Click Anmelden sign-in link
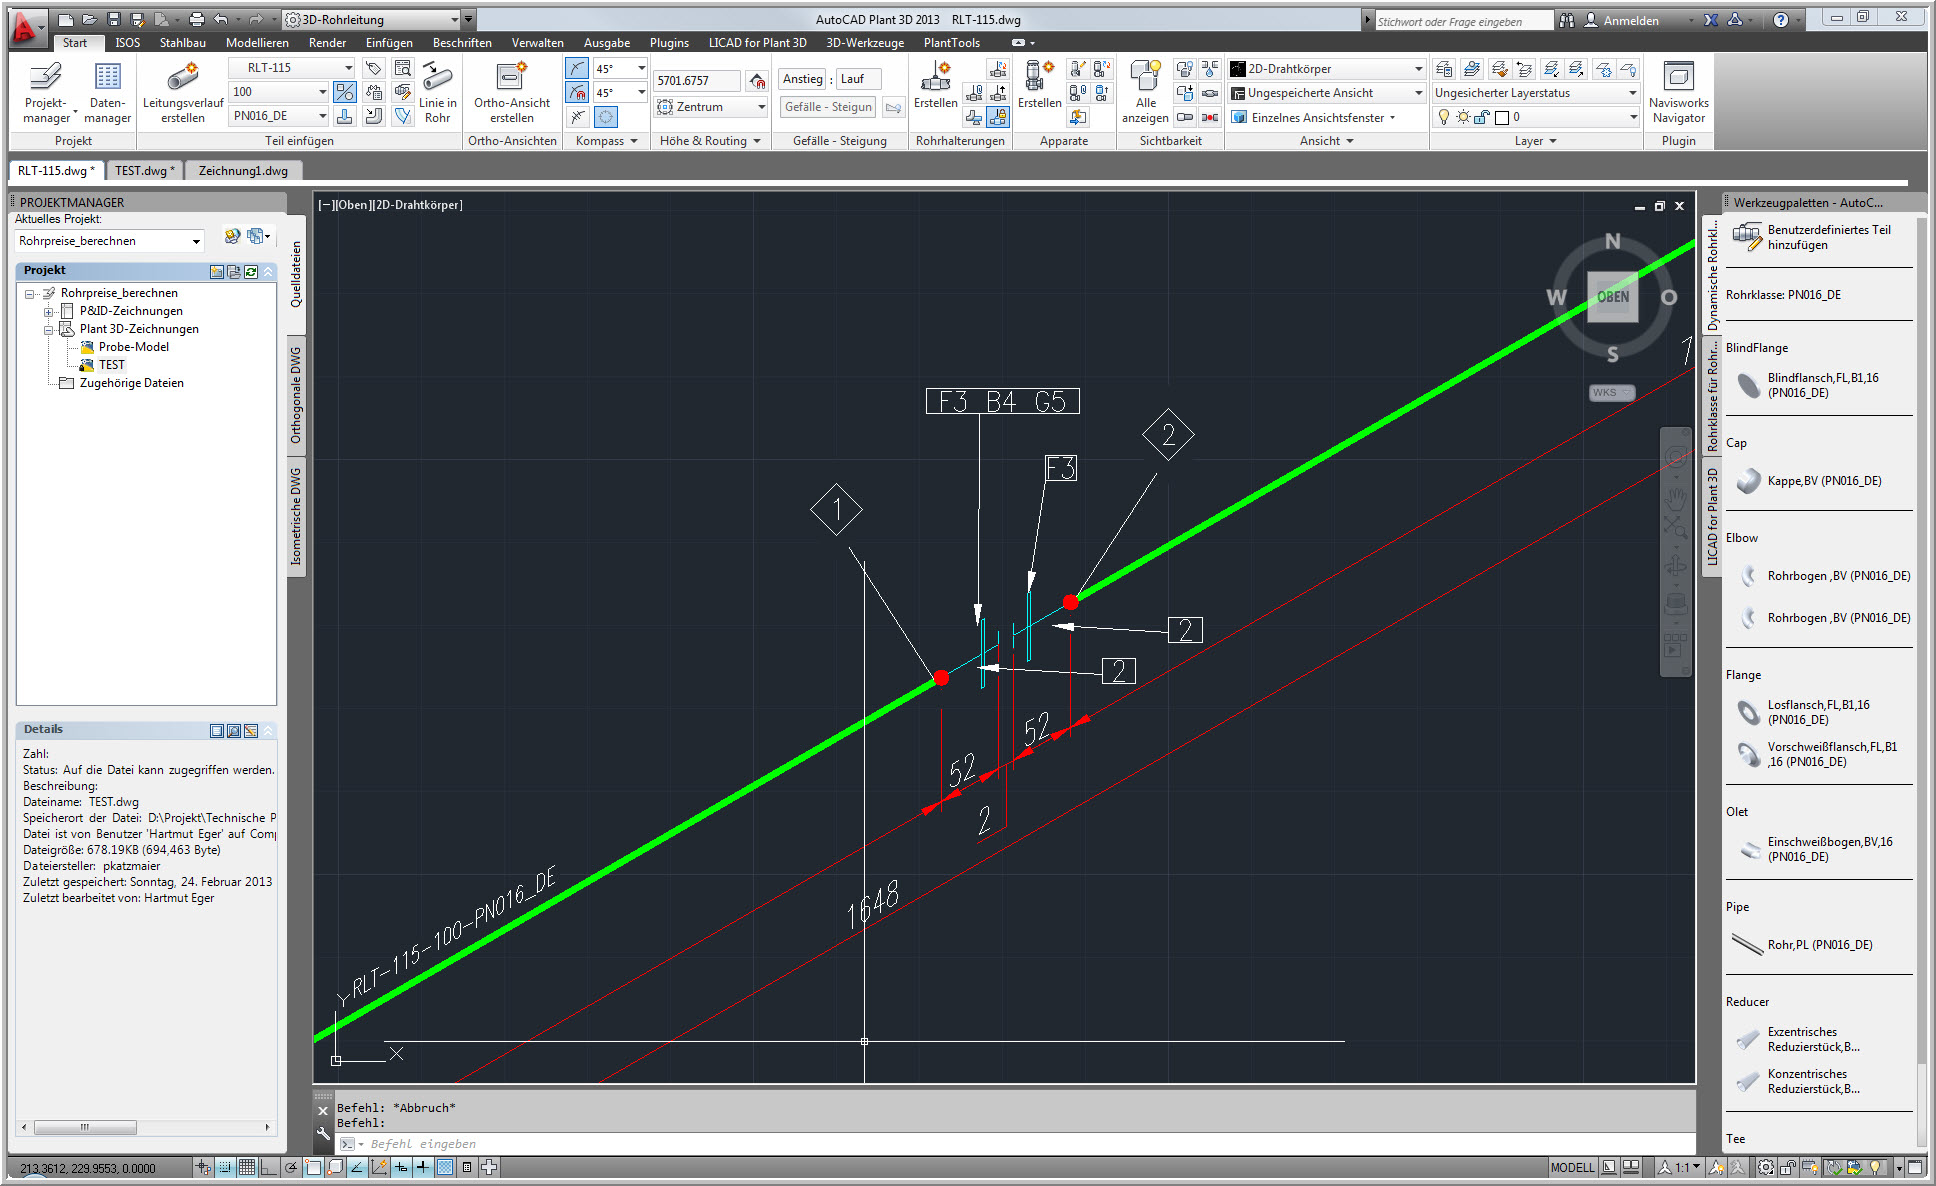Viewport: 1936px width, 1186px height. 1631,20
